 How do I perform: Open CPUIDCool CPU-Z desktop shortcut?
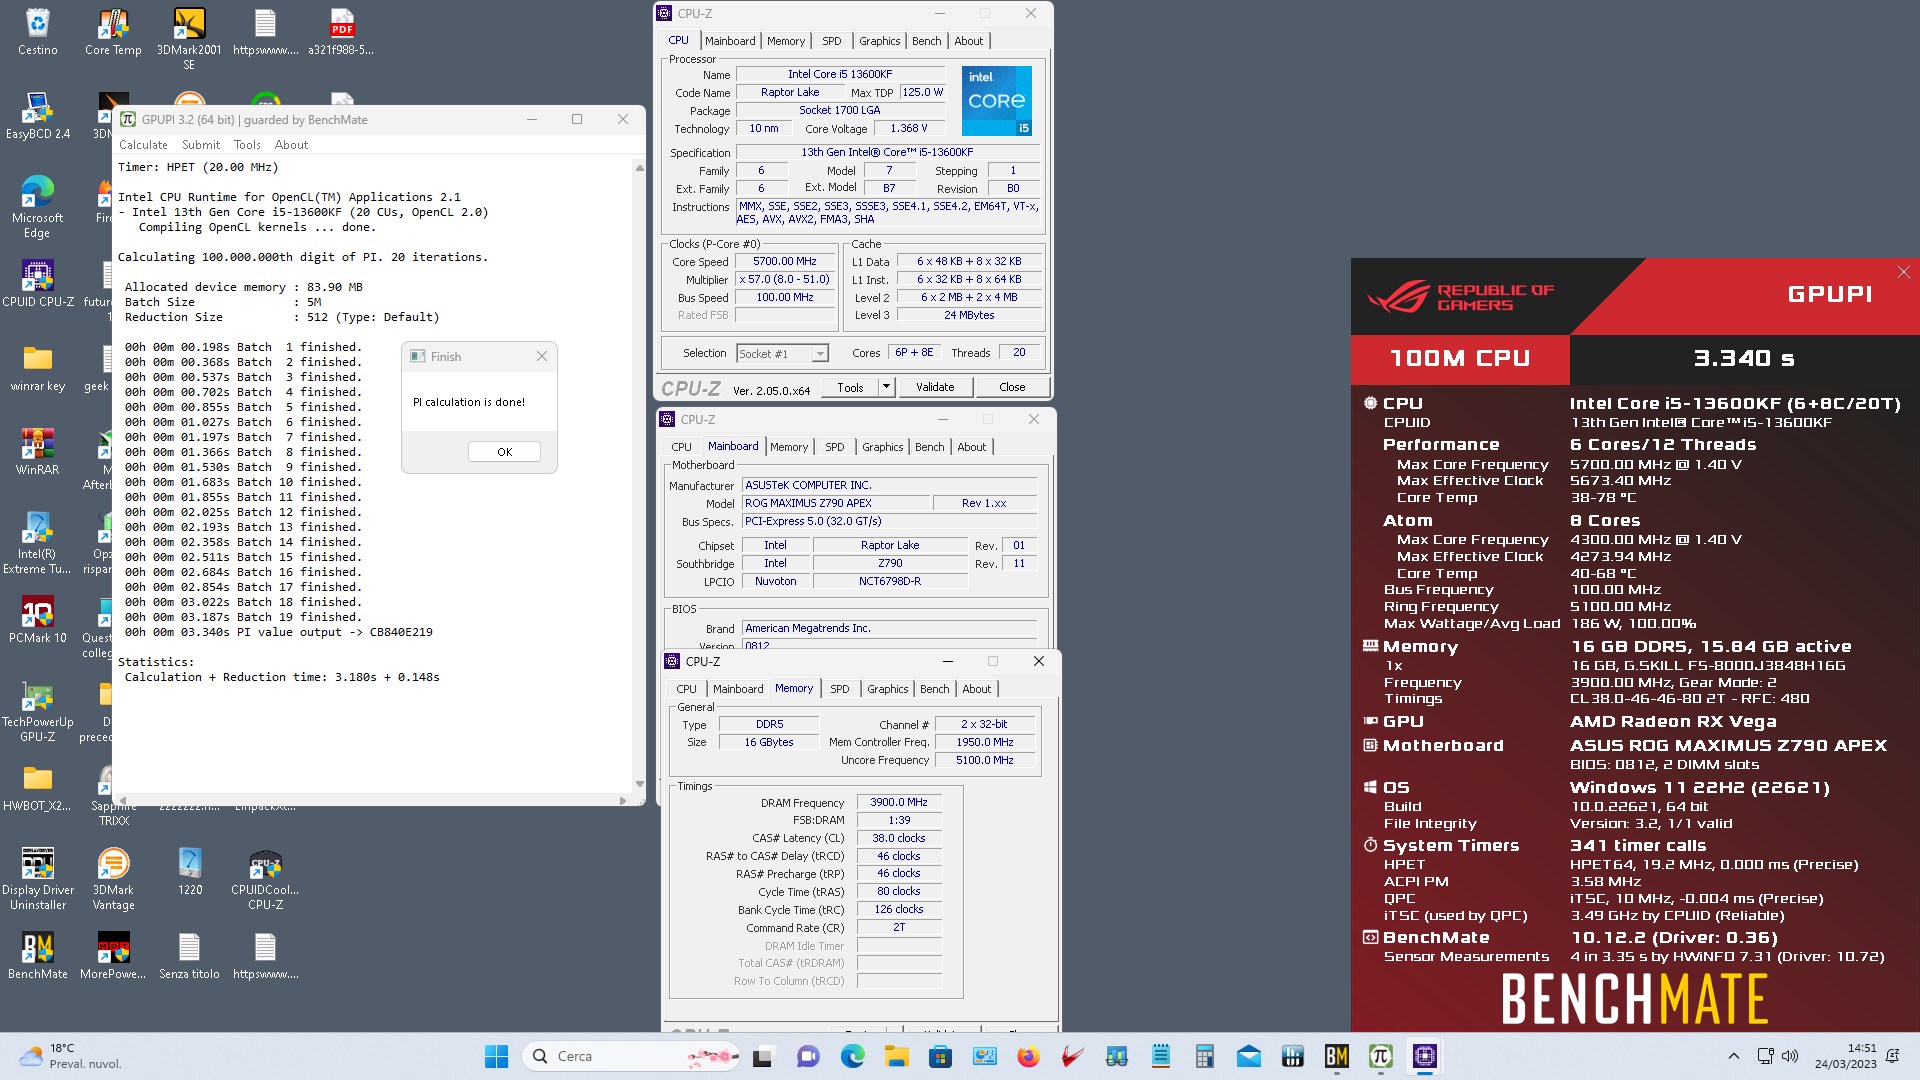pyautogui.click(x=265, y=879)
